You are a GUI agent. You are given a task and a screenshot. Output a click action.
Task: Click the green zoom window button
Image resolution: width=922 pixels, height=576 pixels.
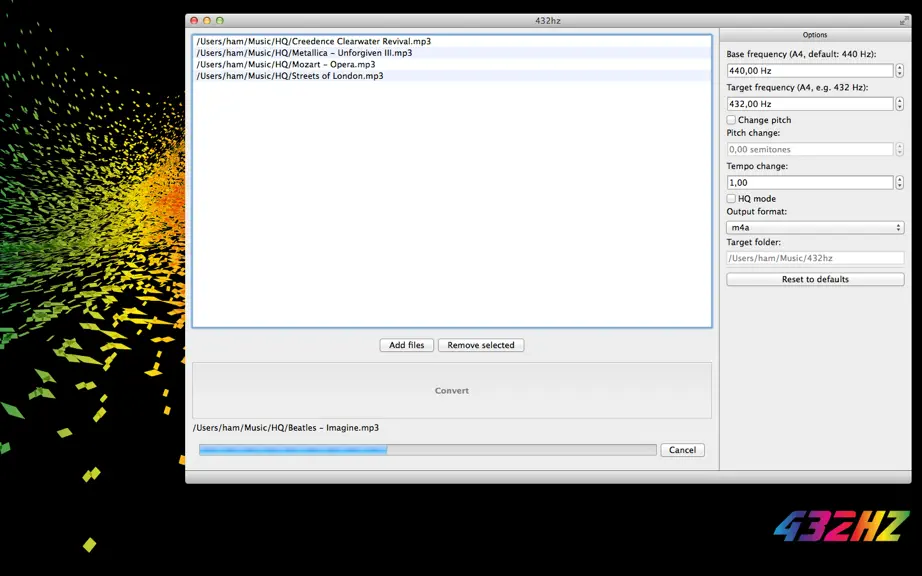(219, 21)
